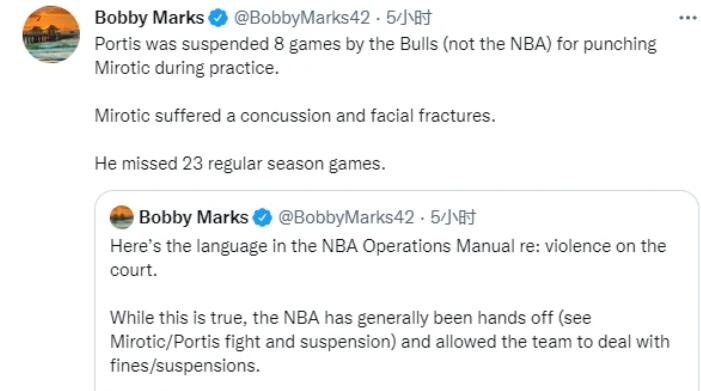Click the quoted line starting 'While this is true'
This screenshot has width=701, height=391.
pos(350,318)
